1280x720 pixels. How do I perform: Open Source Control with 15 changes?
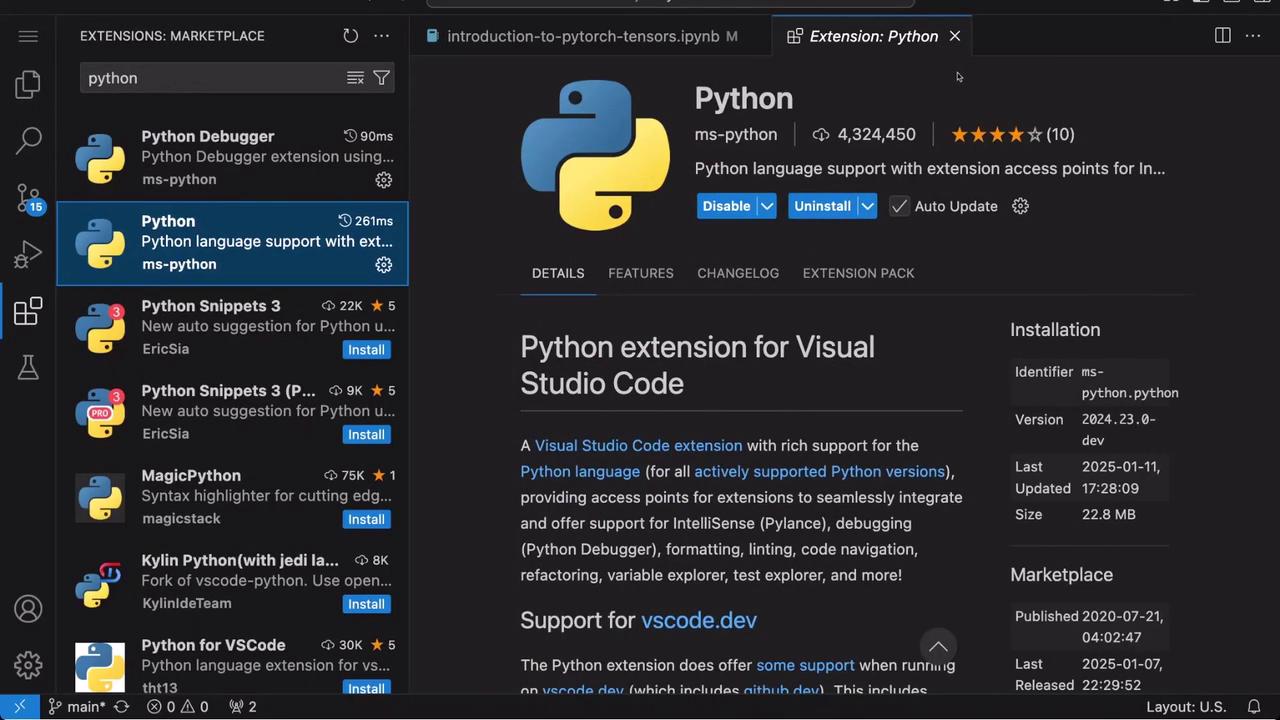pyautogui.click(x=28, y=197)
